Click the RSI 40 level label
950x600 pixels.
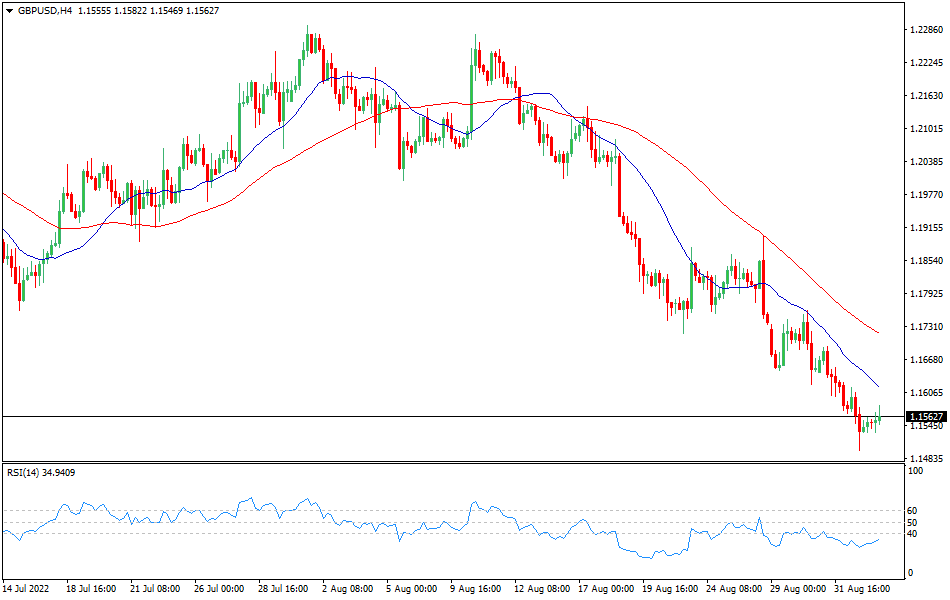tap(911, 532)
